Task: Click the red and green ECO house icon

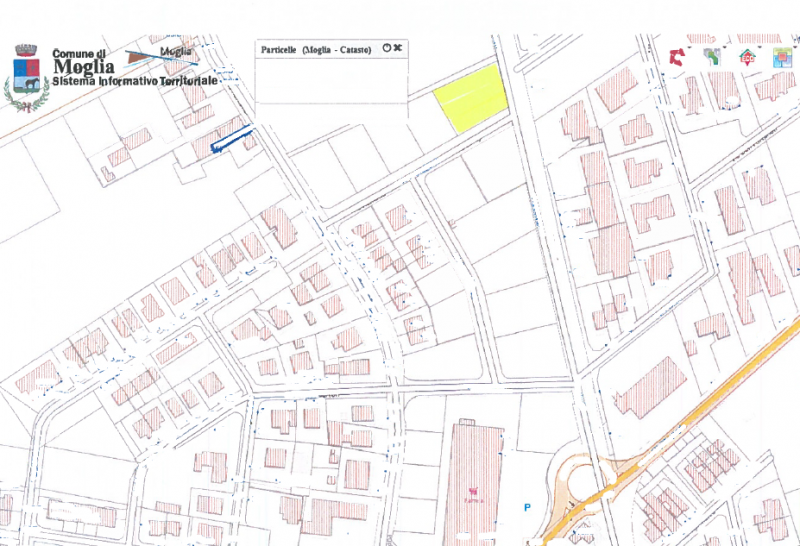Action: [746, 57]
